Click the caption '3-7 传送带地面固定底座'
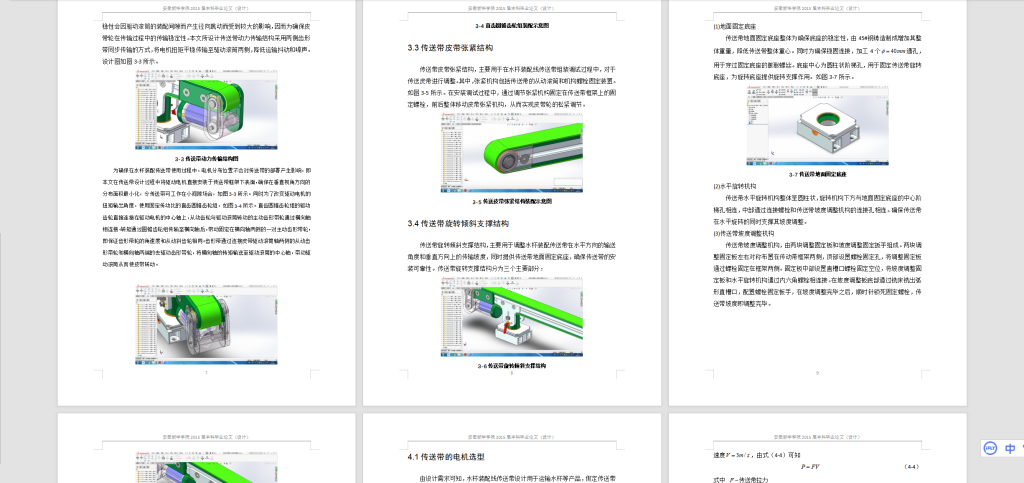 click(x=818, y=175)
